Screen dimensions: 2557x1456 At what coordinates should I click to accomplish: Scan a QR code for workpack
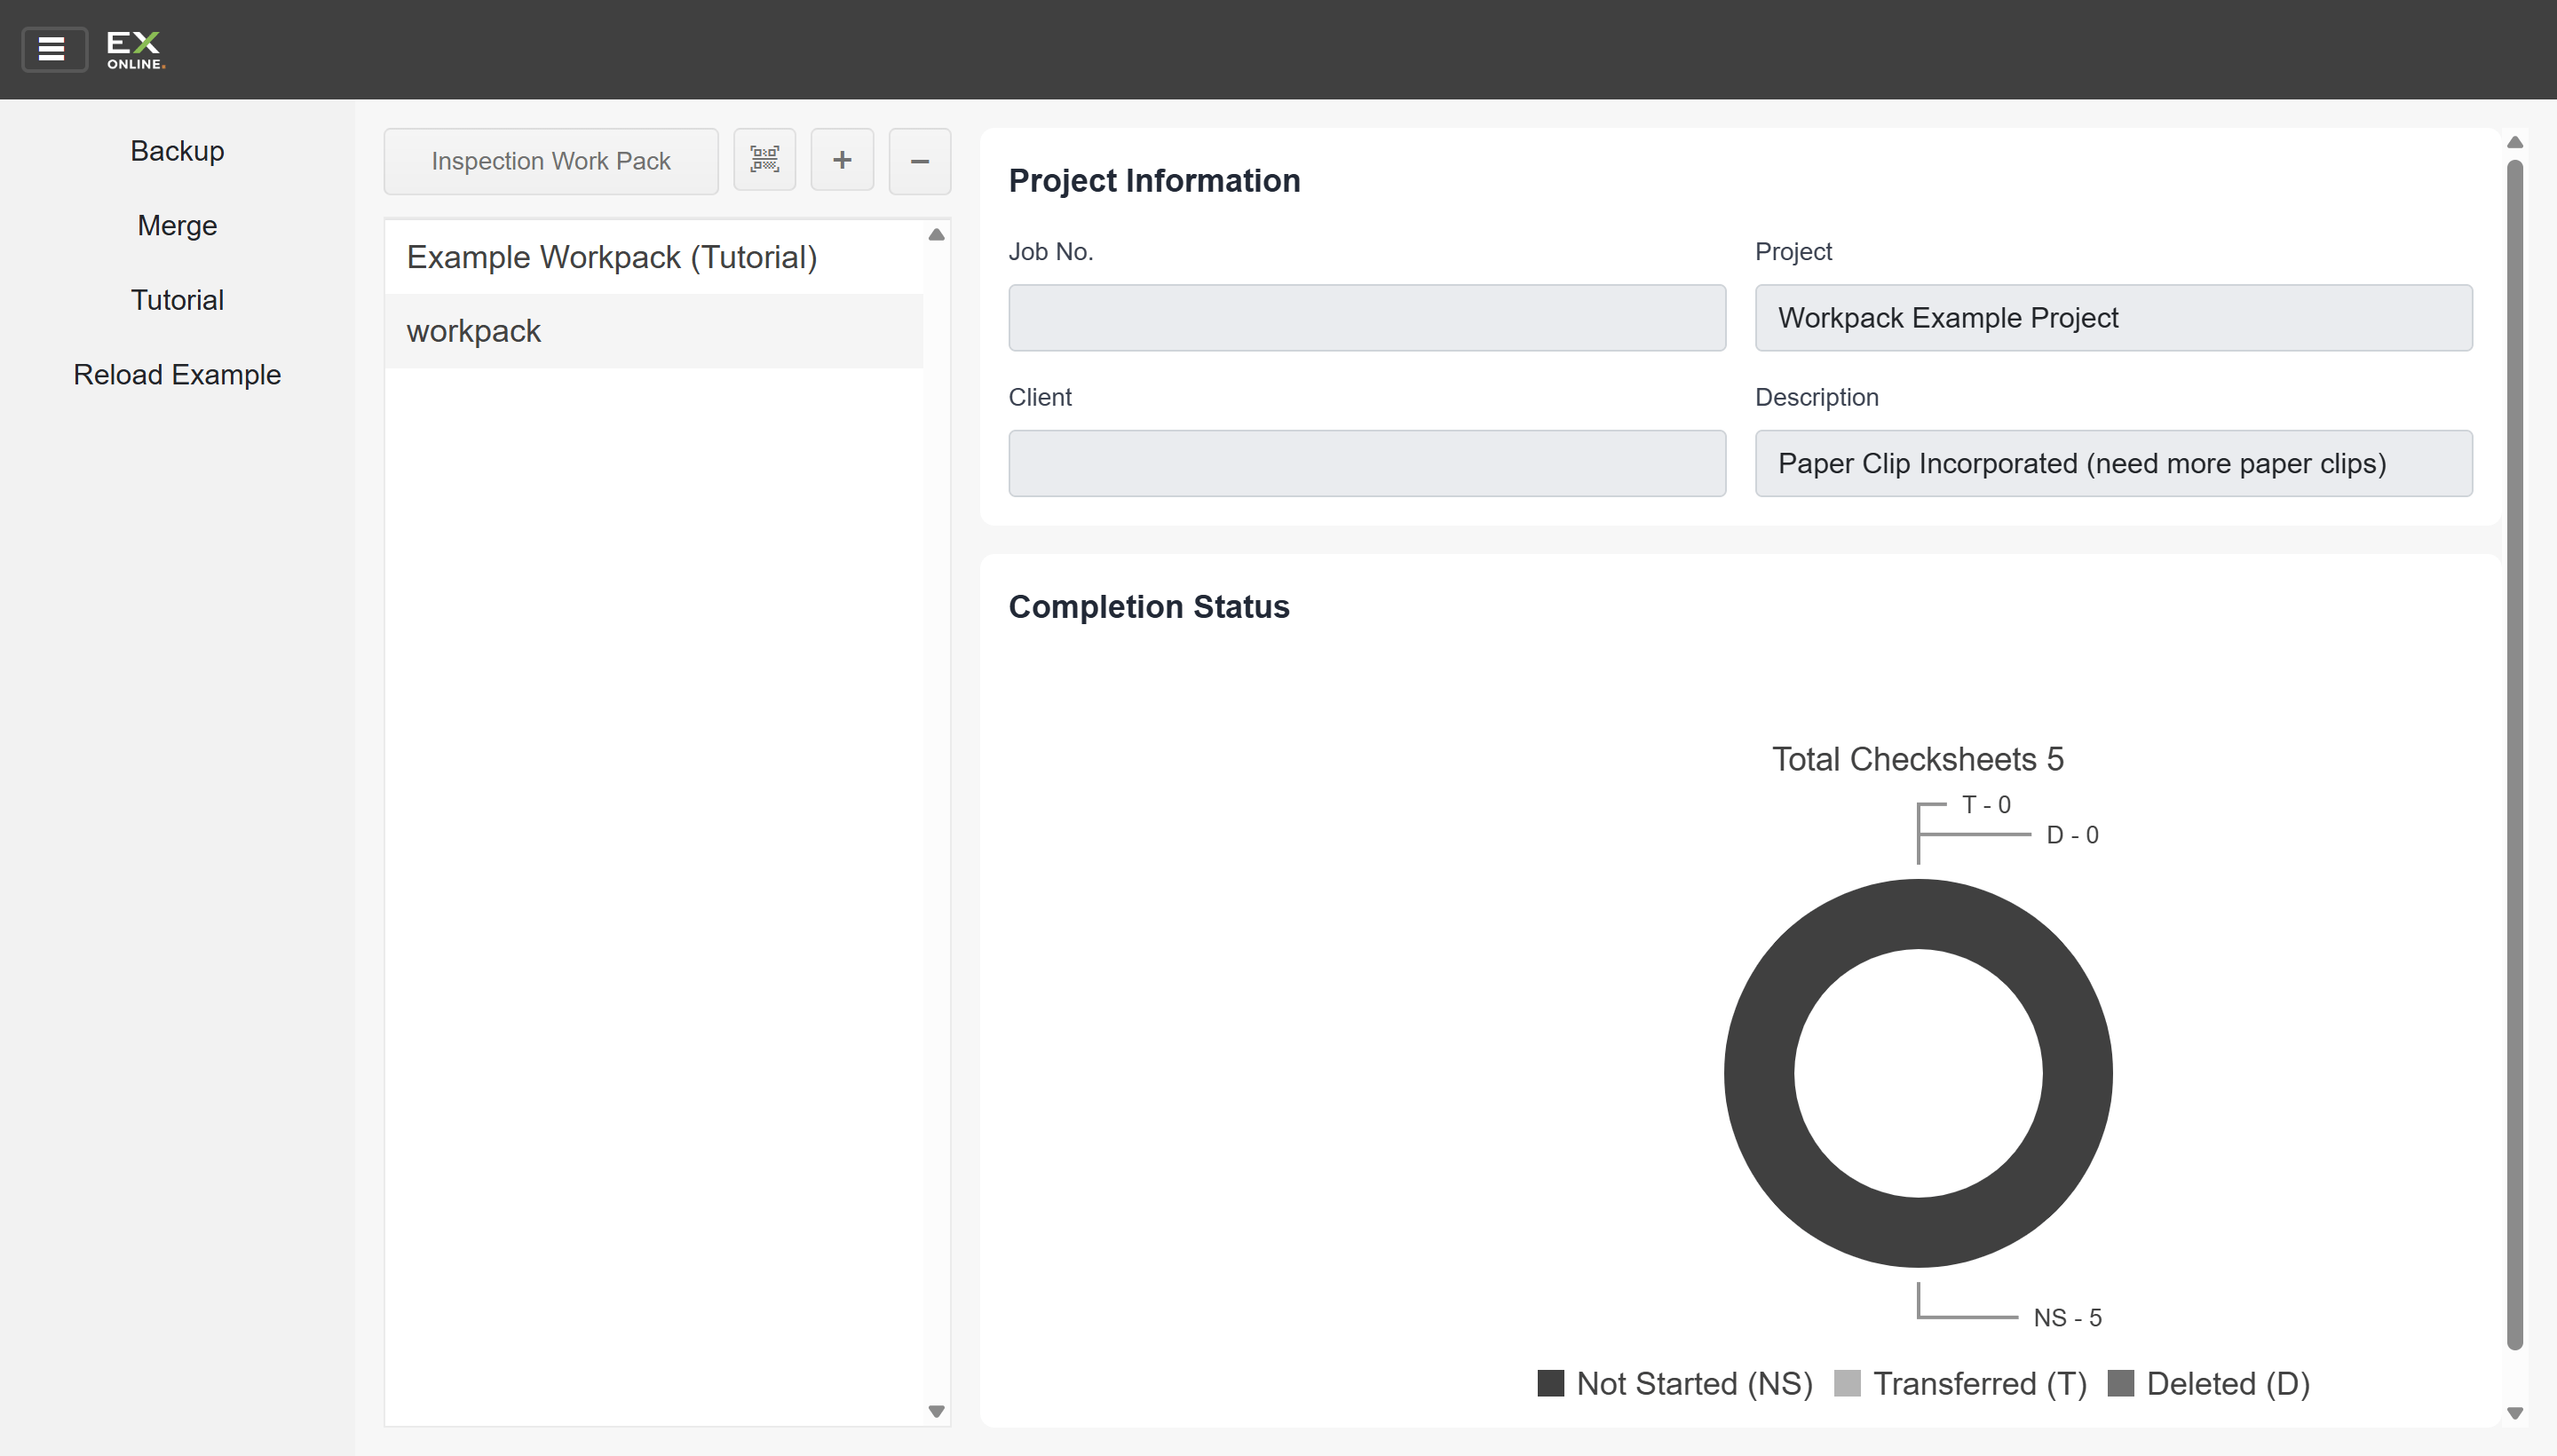(764, 160)
